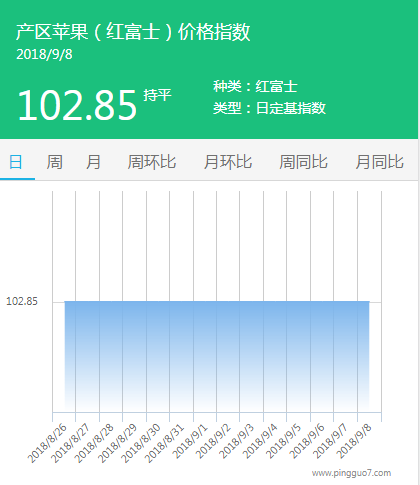
Task: Click the y-axis label 102.85
Action: (22, 301)
